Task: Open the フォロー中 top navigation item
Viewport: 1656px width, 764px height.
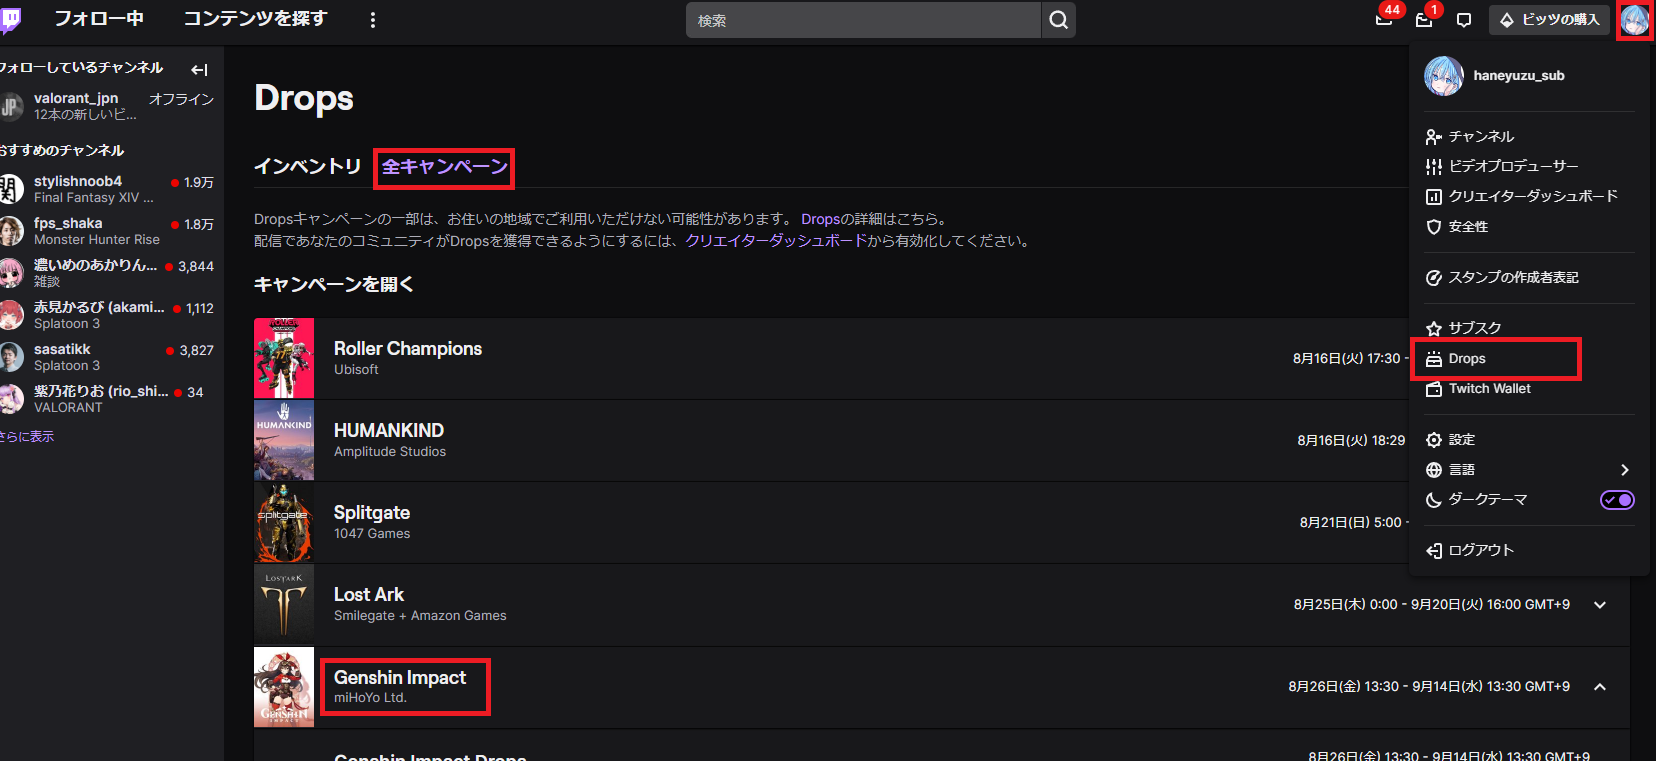Action: [99, 19]
